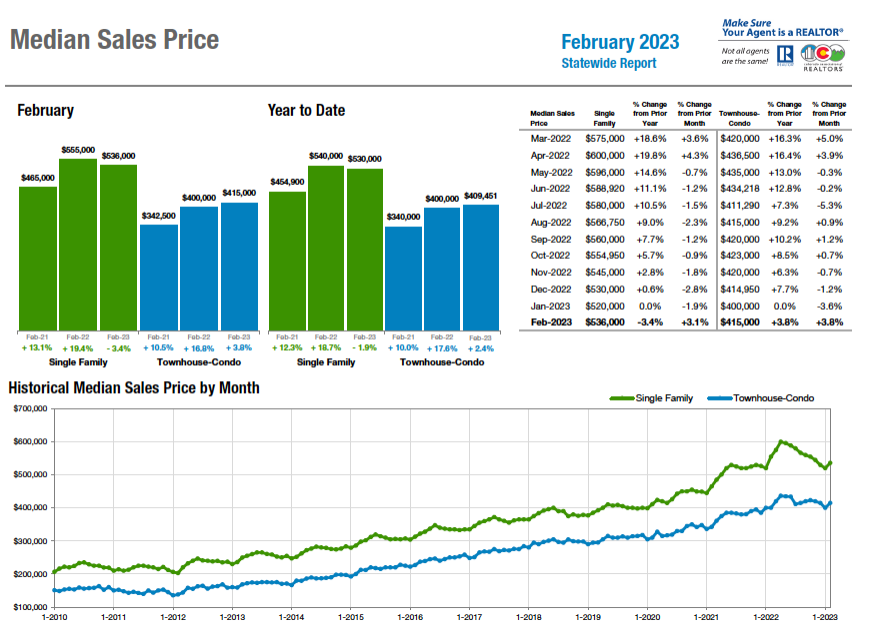This screenshot has width=870, height=628.
Task: Click the Townhouse-Condo blue legend marker
Action: pyautogui.click(x=720, y=398)
